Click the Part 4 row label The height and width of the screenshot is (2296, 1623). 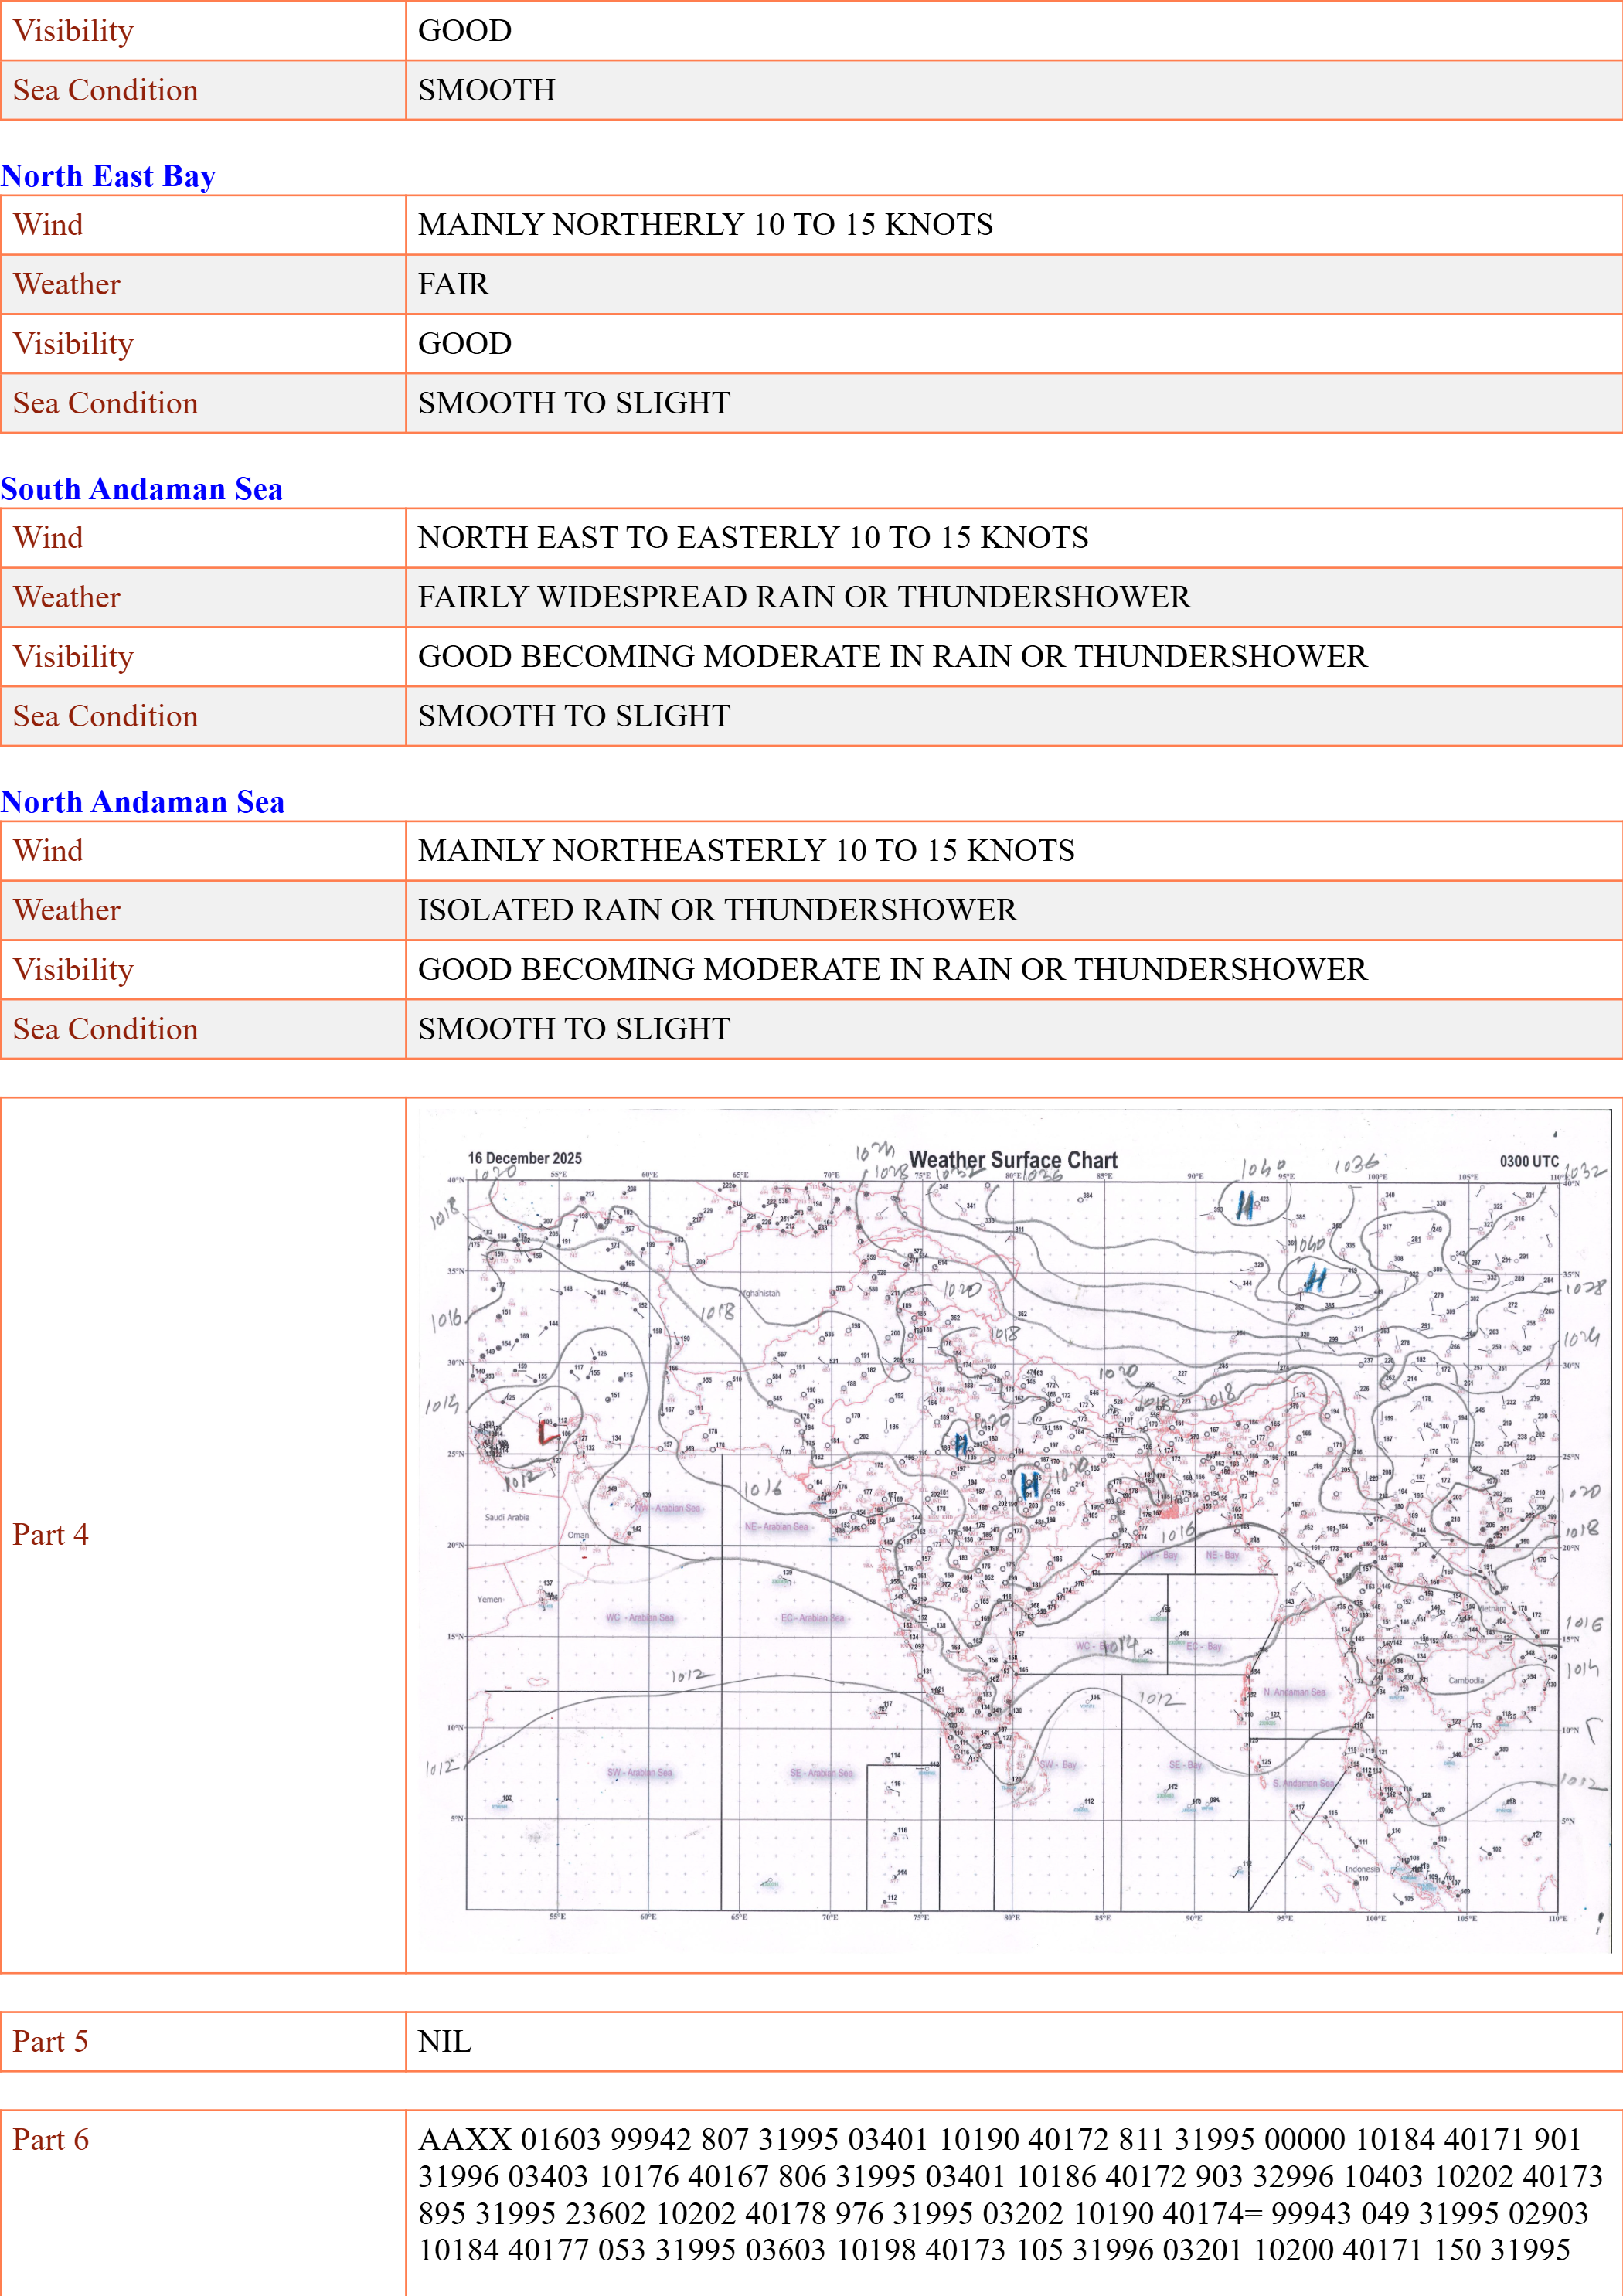pos(51,1535)
